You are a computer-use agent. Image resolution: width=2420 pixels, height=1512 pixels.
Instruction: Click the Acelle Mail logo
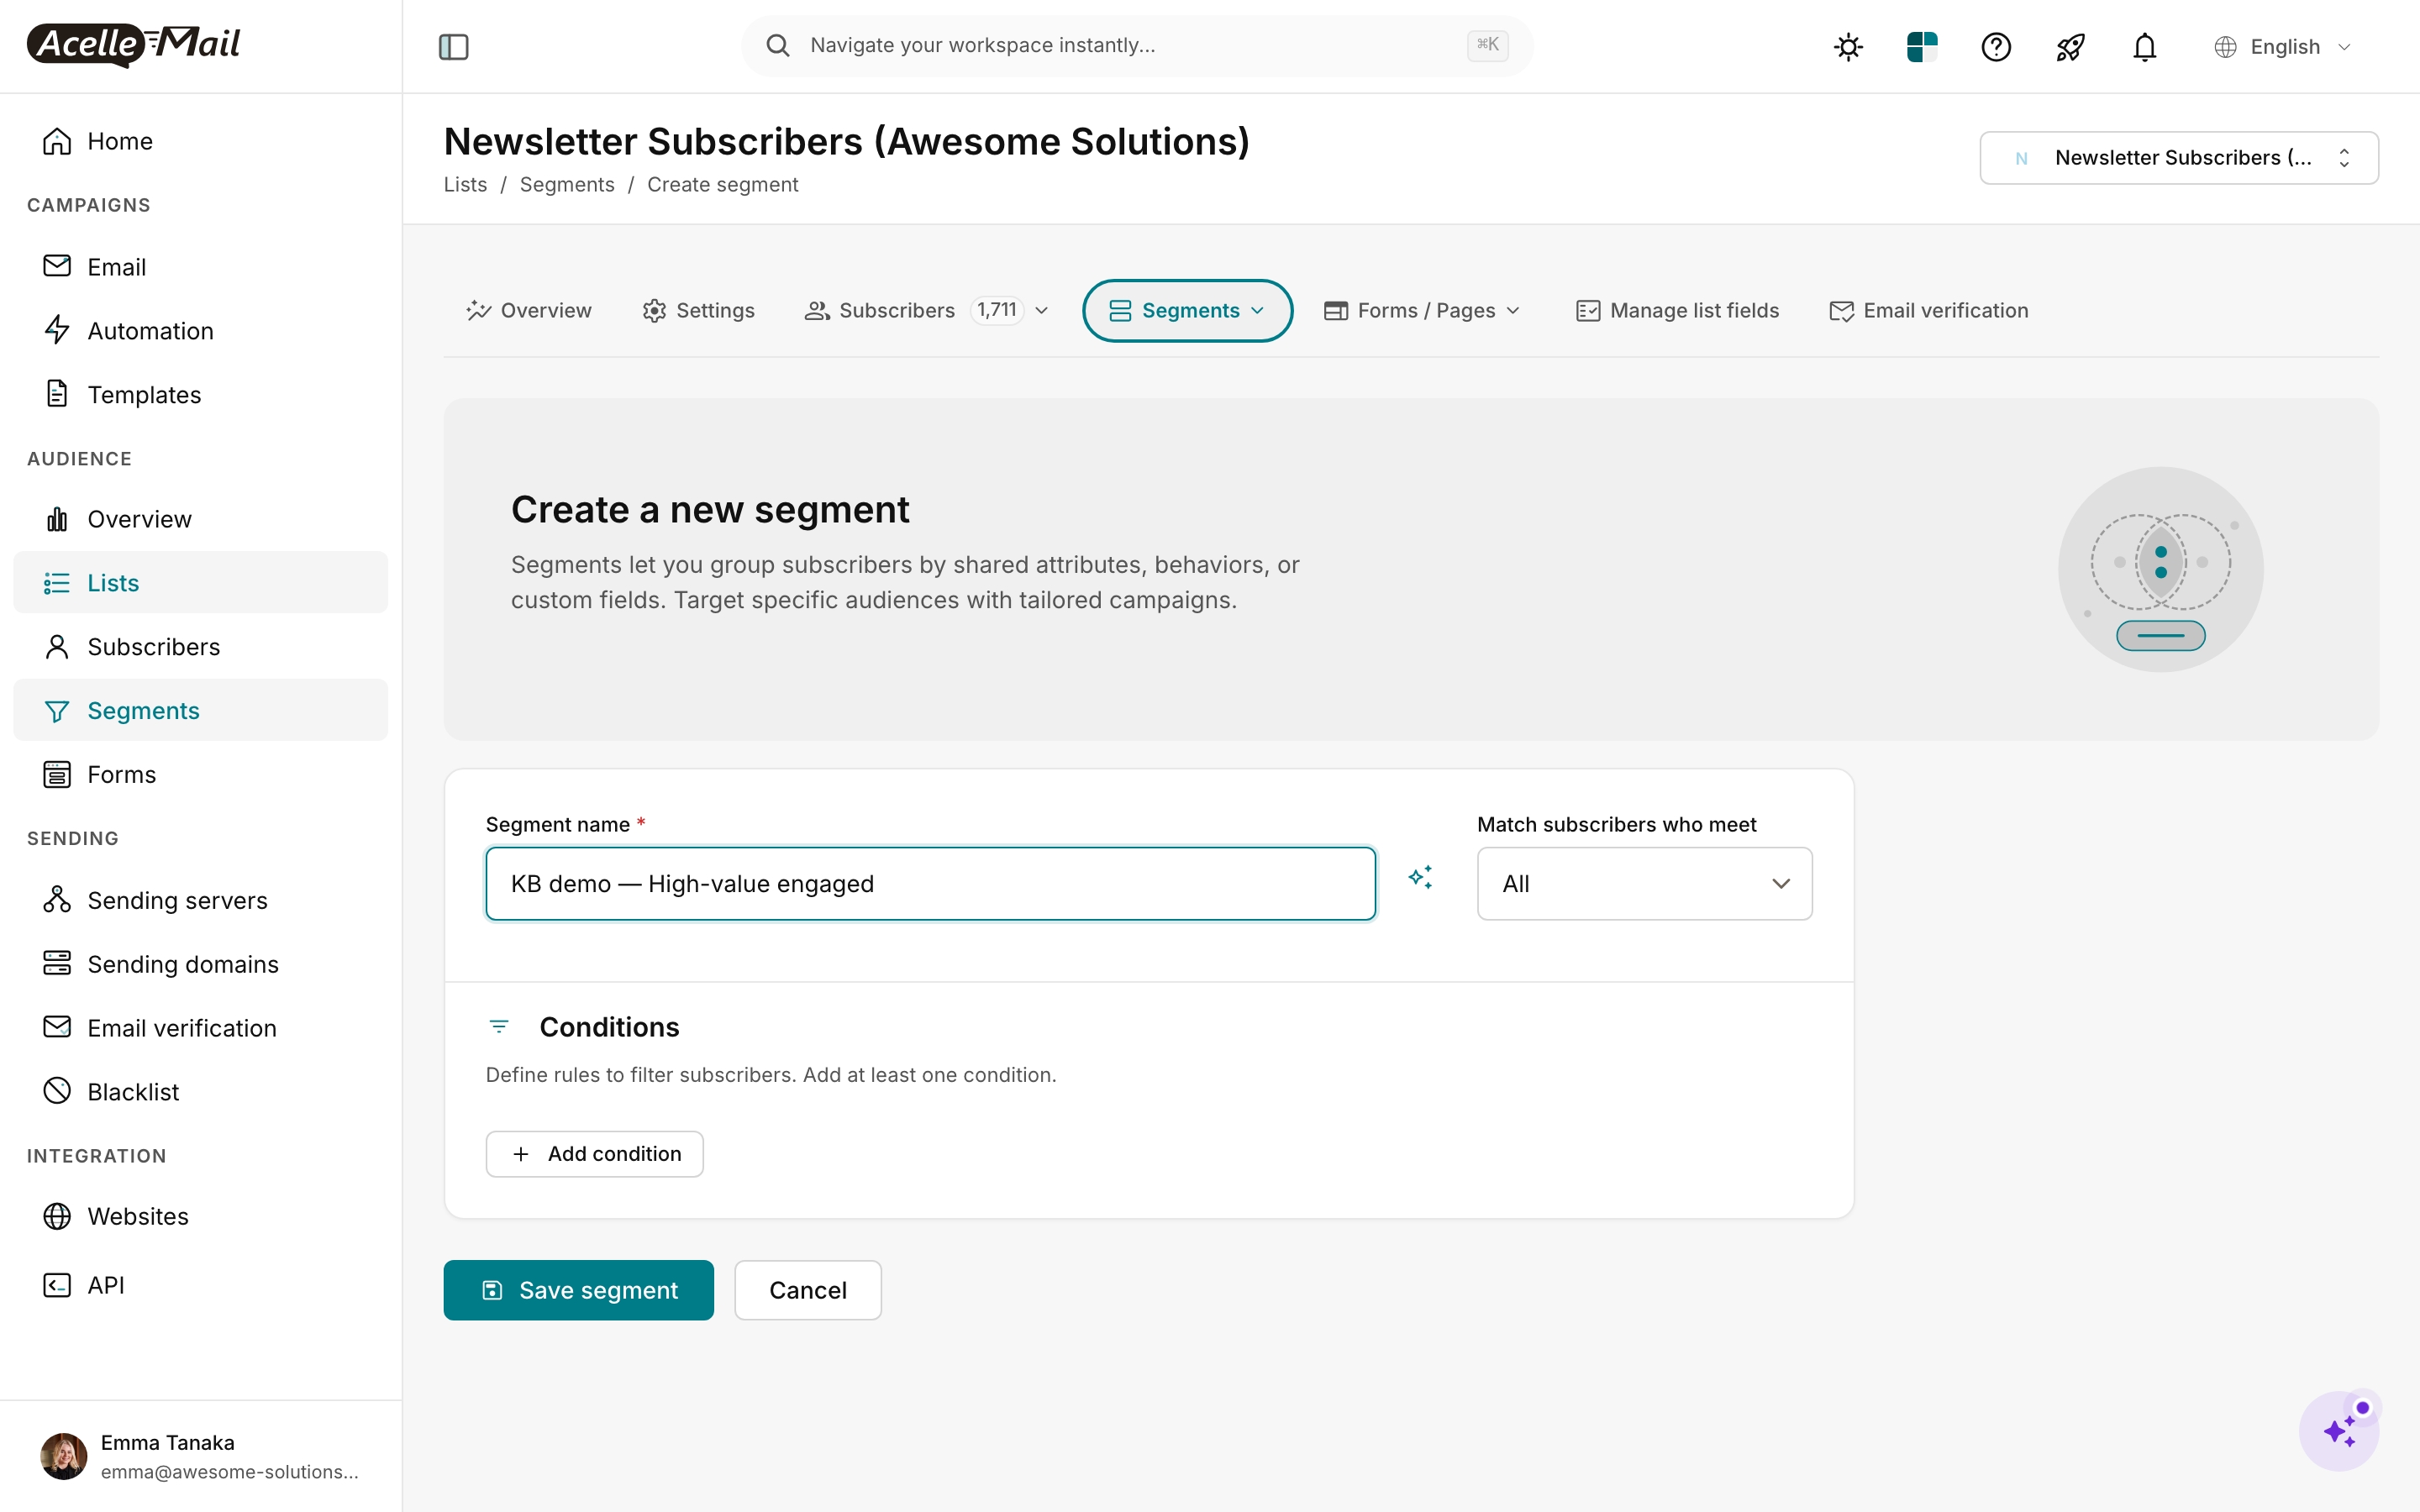click(x=134, y=44)
